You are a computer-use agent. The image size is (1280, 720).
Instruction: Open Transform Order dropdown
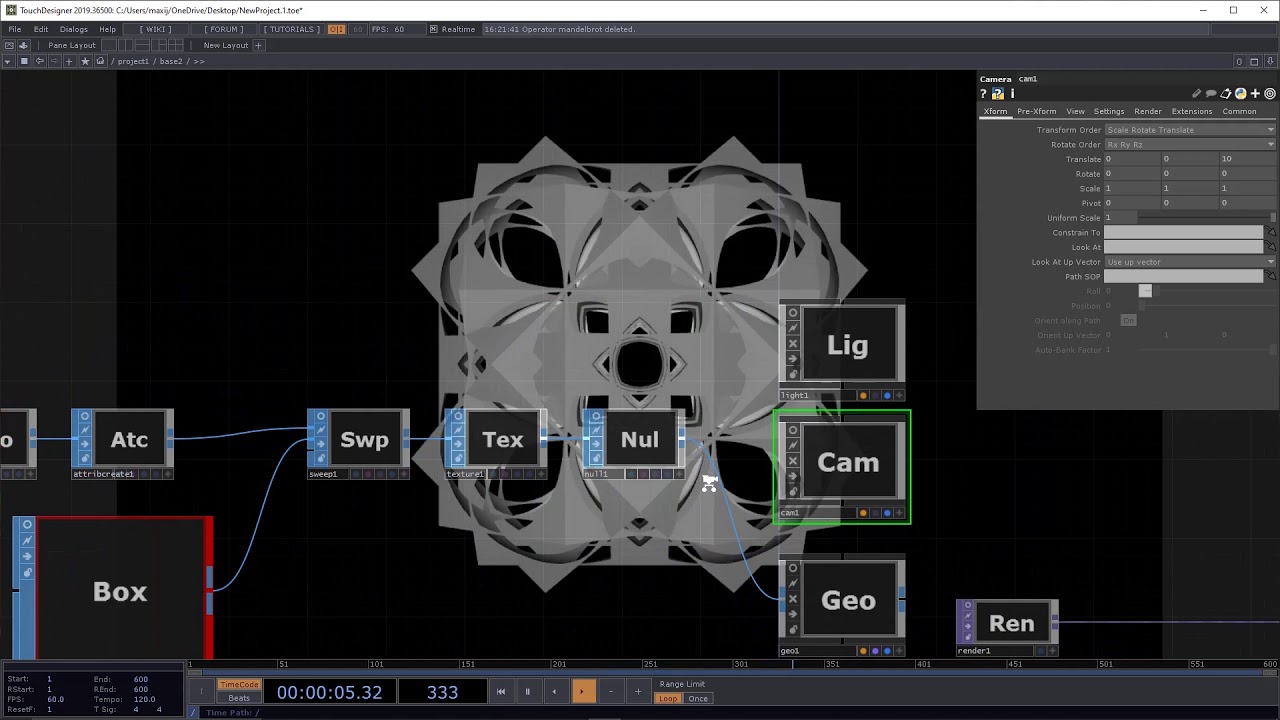tap(1190, 130)
